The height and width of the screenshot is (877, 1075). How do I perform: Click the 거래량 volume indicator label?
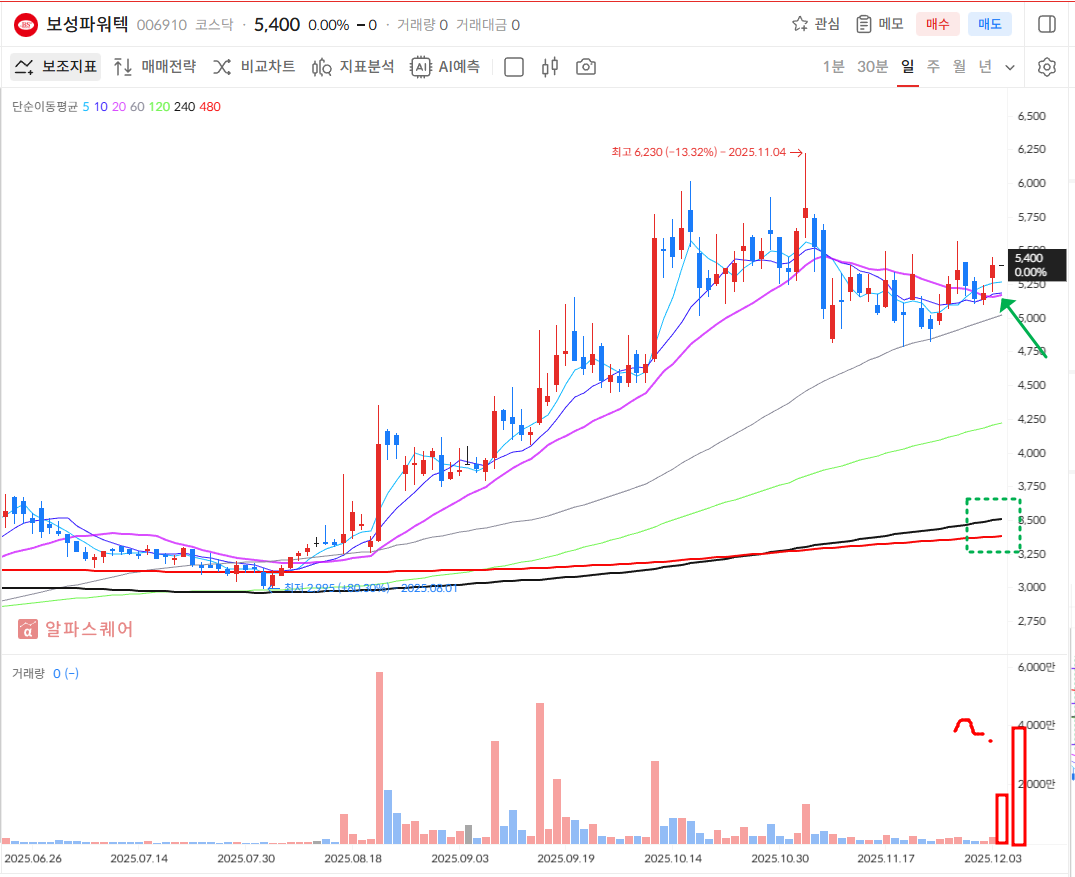coord(27,673)
